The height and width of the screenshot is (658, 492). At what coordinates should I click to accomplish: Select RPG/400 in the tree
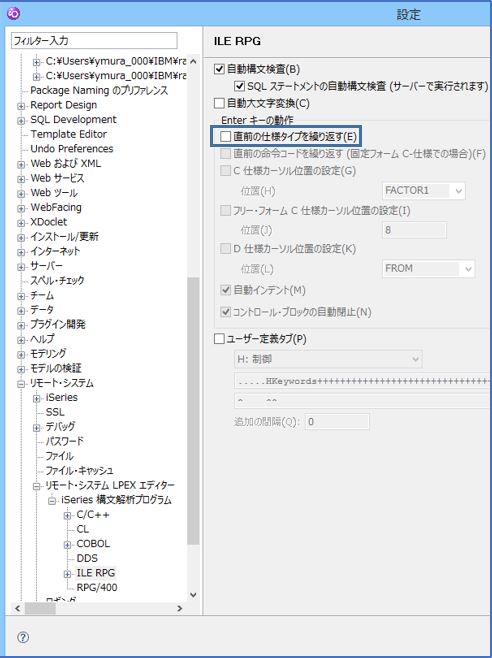click(x=97, y=588)
